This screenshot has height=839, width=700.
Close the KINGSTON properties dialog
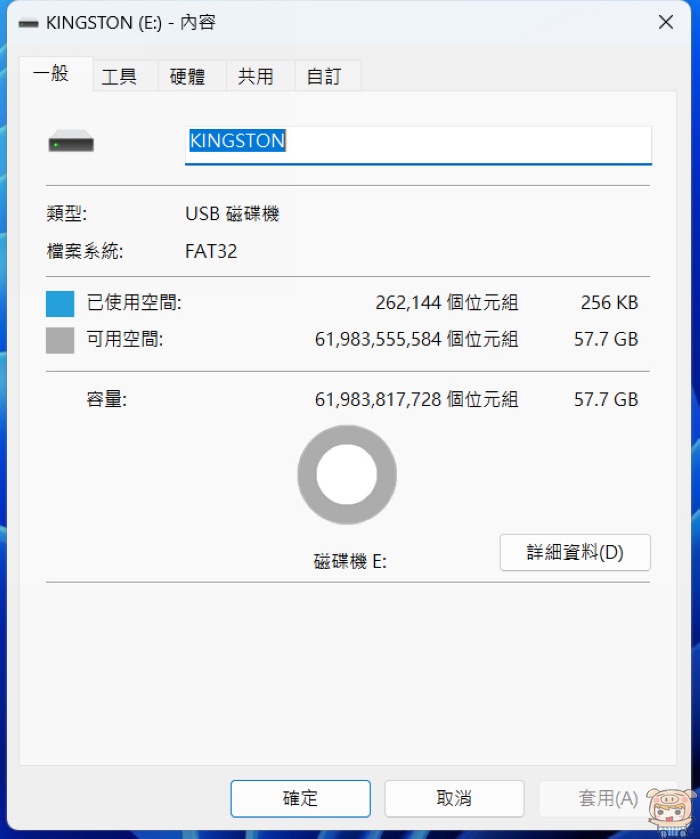(666, 22)
